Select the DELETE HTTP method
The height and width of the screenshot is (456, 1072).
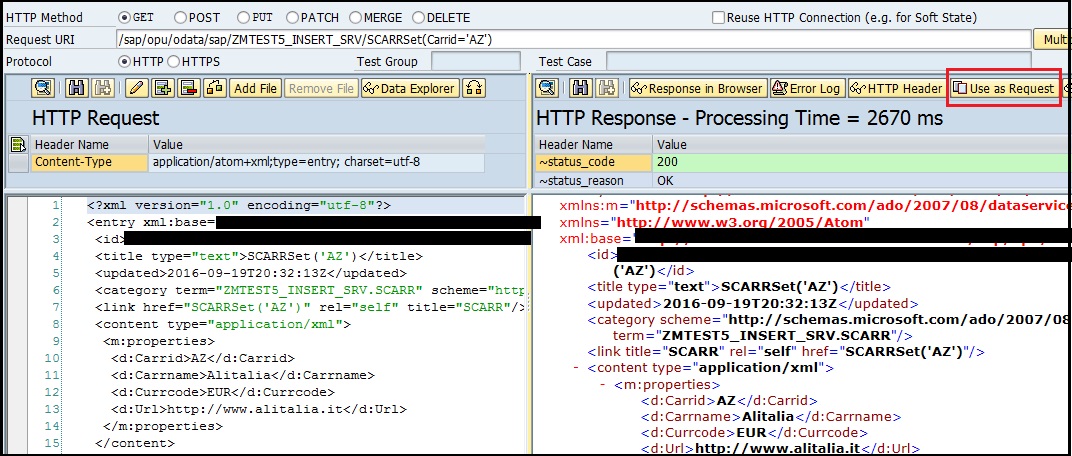(x=418, y=18)
